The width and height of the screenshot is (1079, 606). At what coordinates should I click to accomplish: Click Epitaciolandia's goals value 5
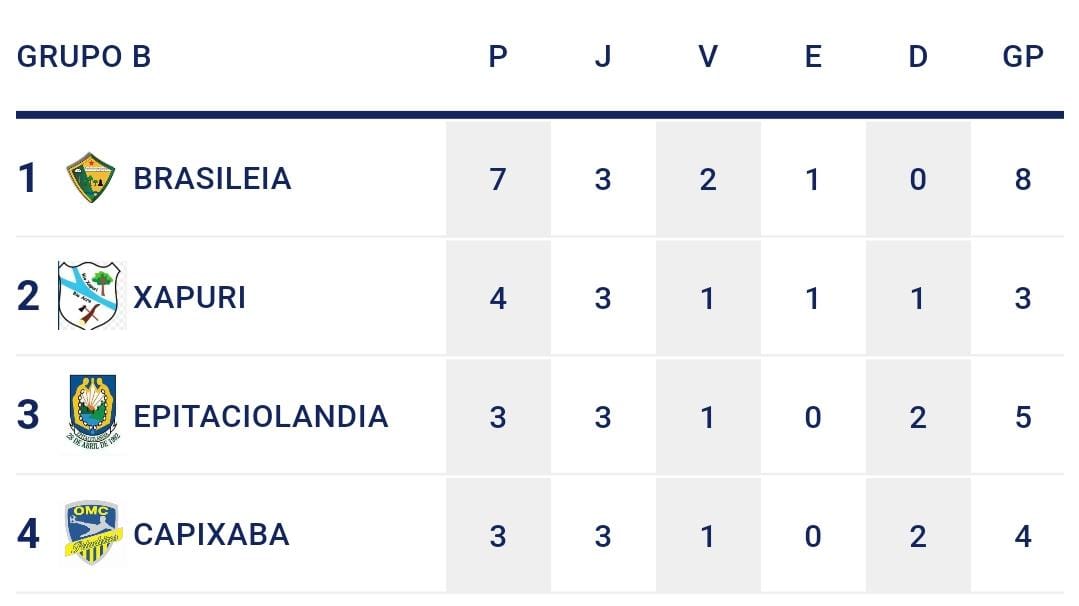(x=1022, y=416)
